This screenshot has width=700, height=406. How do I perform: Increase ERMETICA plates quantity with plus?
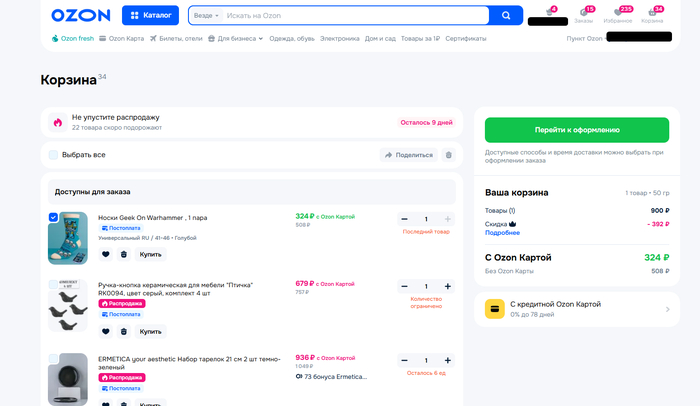coord(448,360)
